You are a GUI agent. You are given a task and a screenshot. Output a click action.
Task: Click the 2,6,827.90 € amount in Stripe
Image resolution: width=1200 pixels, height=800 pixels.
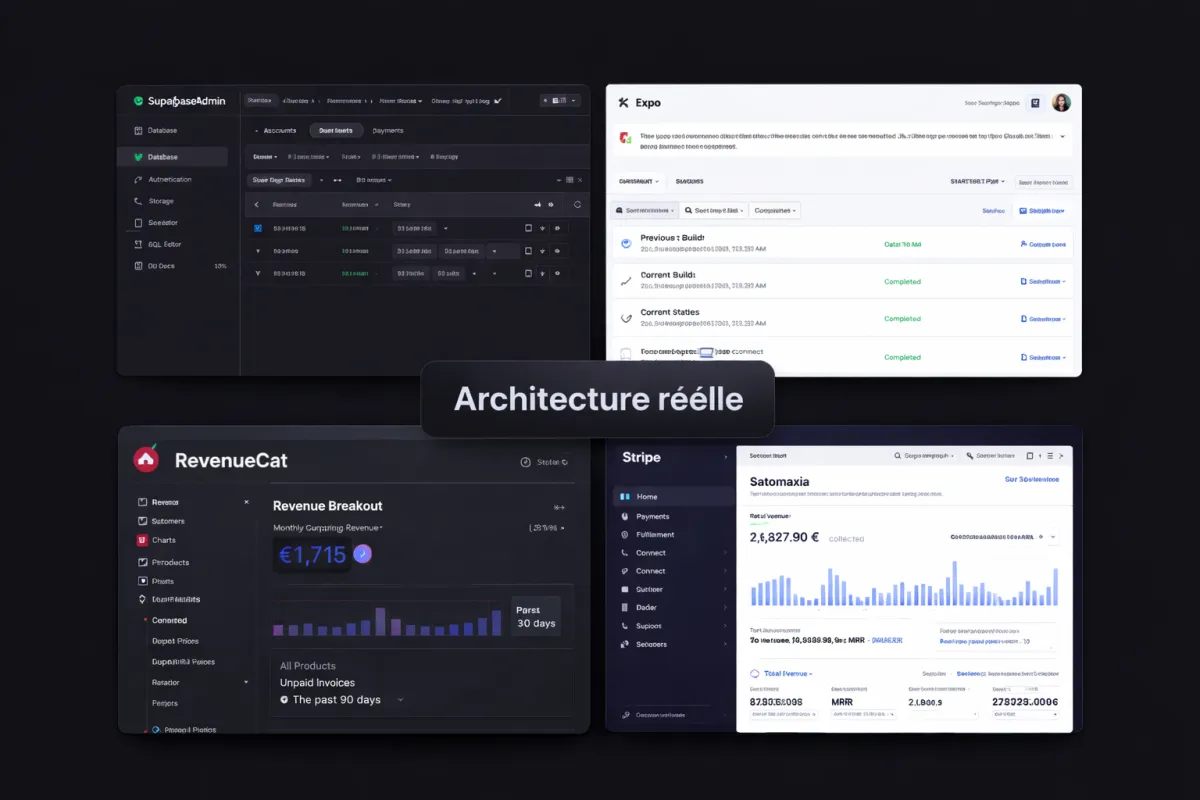pos(784,537)
